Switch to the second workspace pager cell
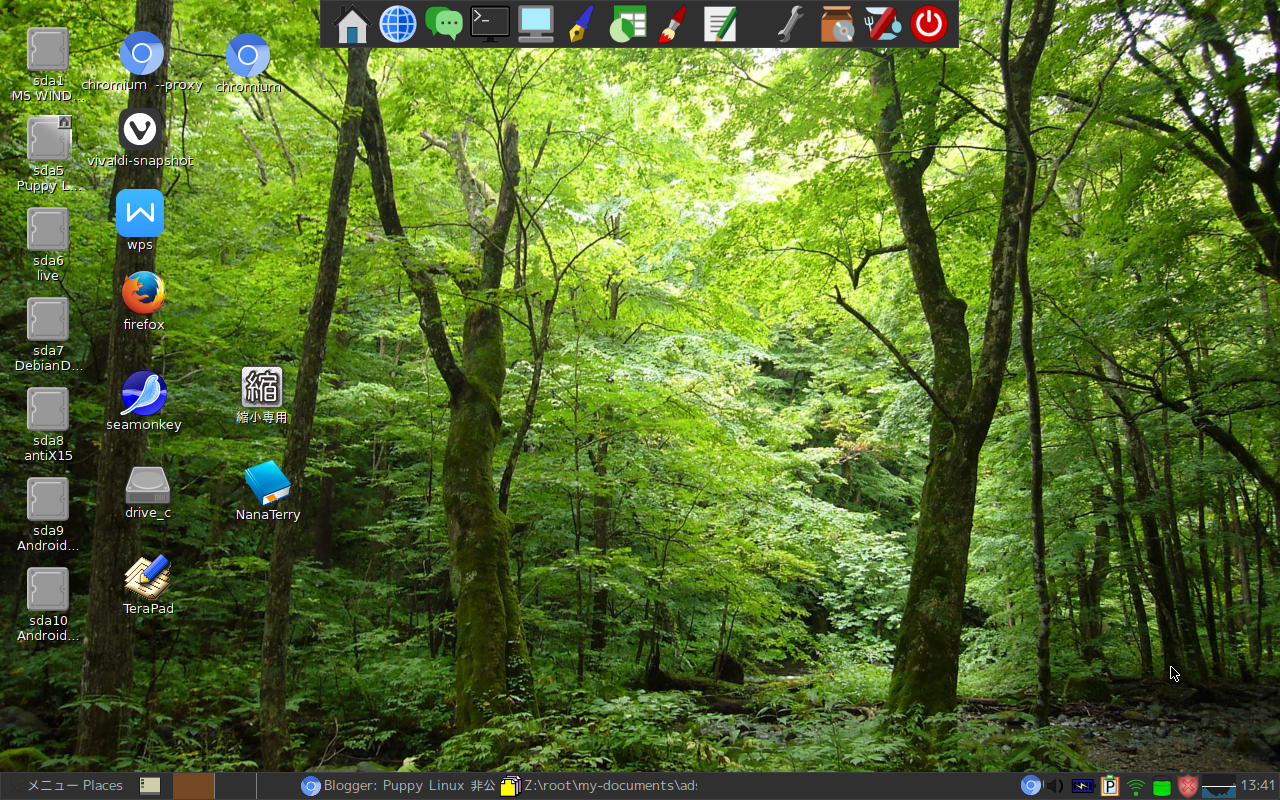The image size is (1280, 800). (235, 786)
